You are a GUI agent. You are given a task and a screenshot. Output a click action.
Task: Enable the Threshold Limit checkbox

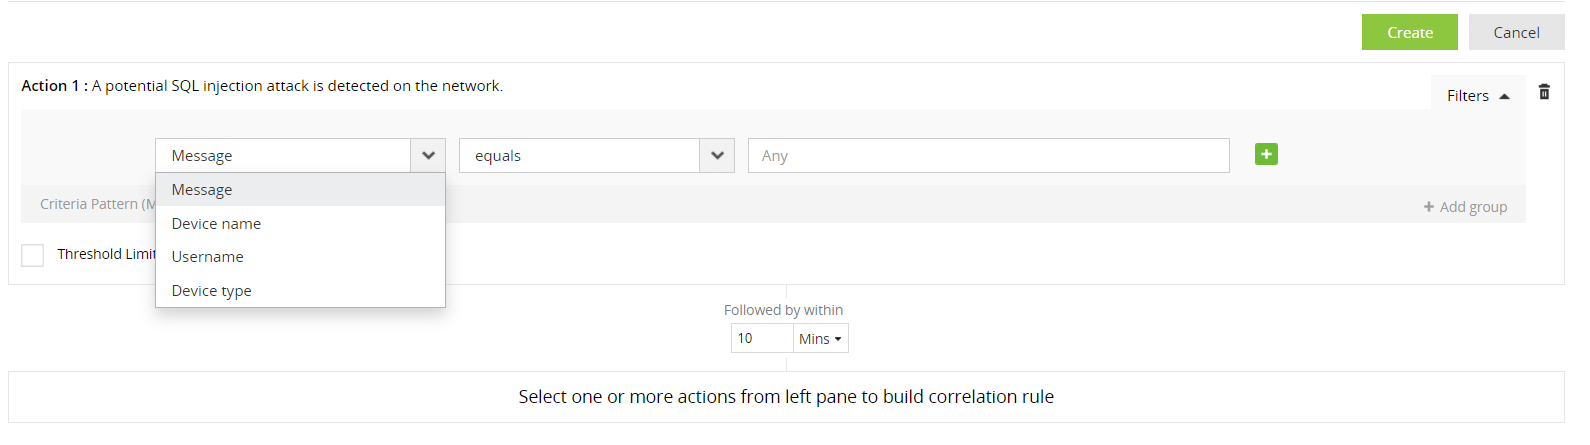(x=33, y=255)
